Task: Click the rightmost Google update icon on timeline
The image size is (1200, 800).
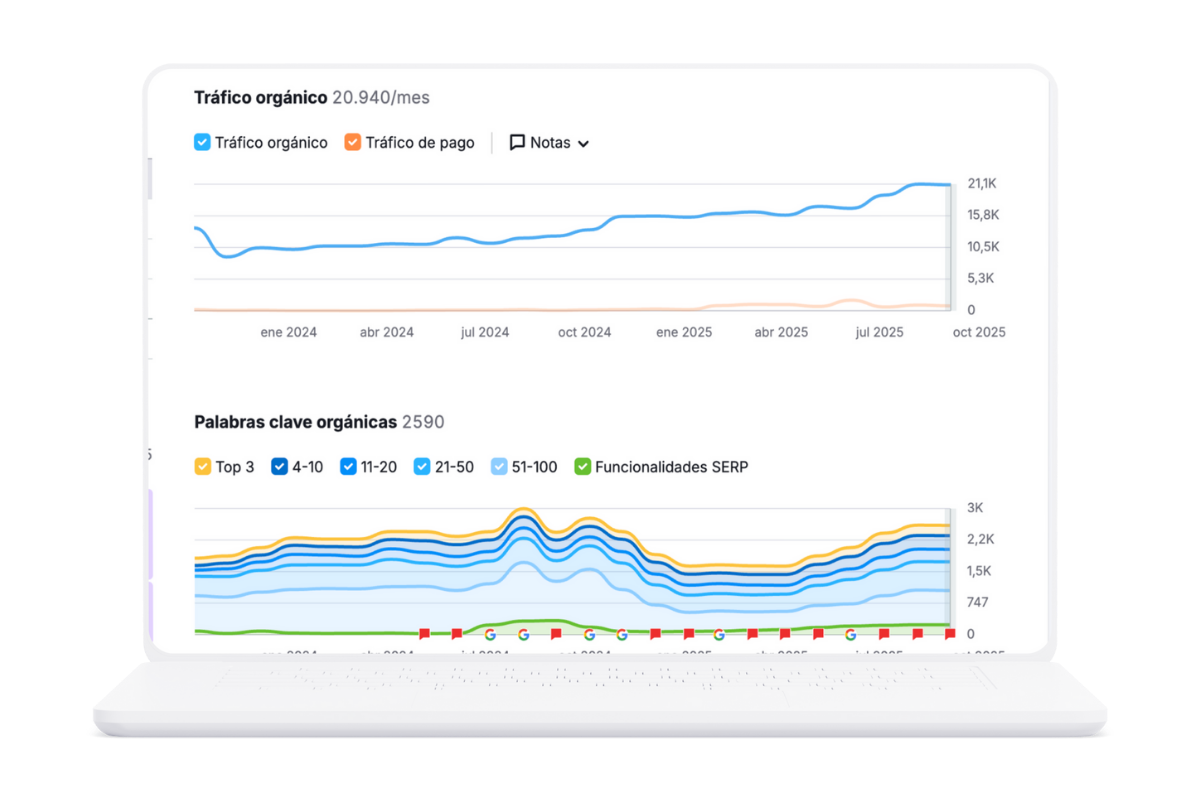Action: point(850,634)
